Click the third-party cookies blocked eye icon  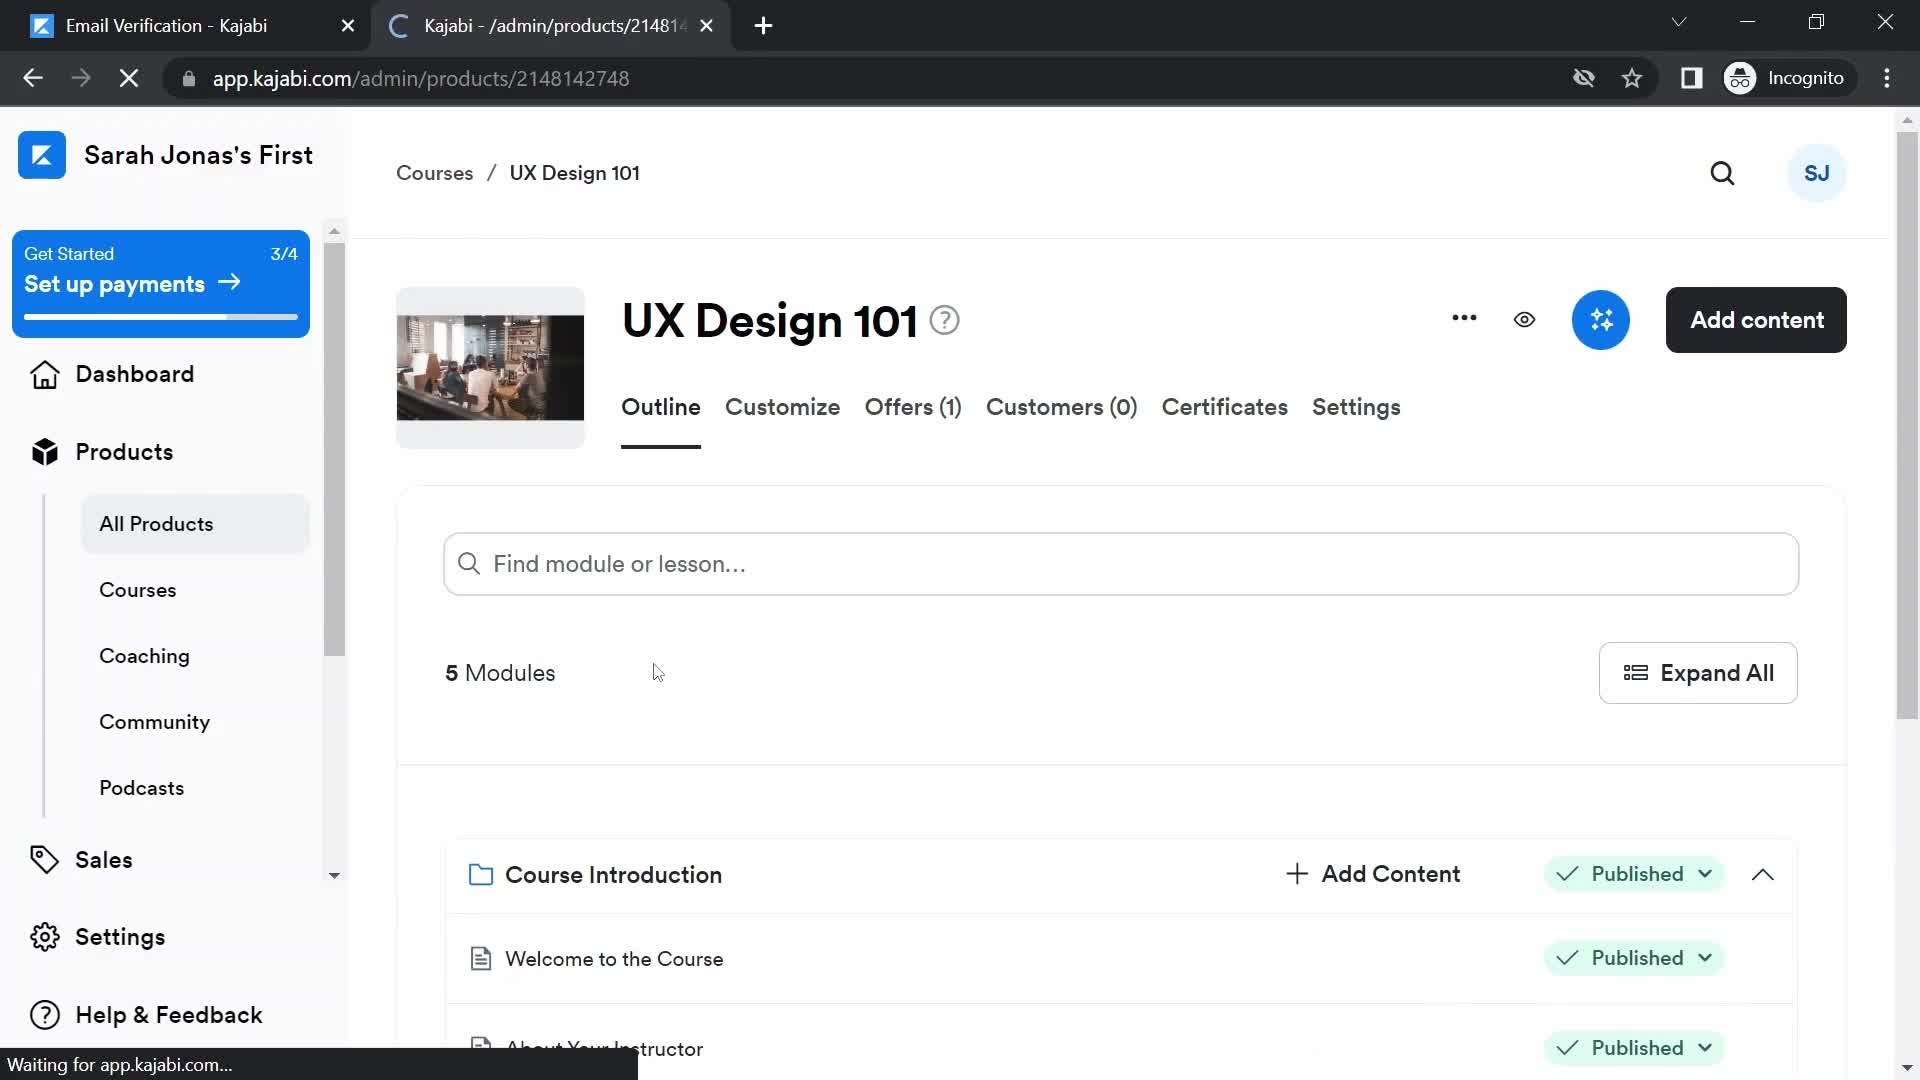point(1583,78)
